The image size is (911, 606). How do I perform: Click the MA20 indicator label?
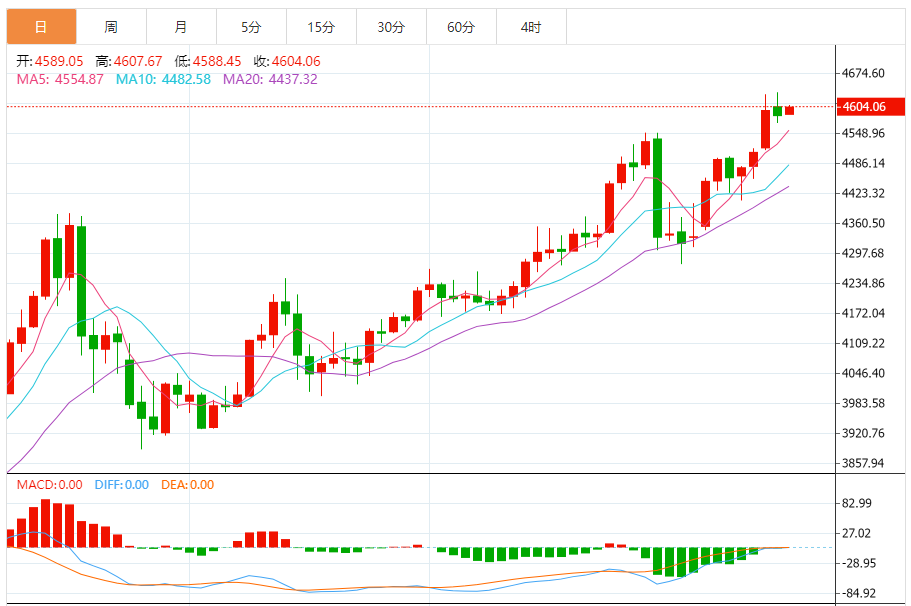pyautogui.click(x=270, y=79)
